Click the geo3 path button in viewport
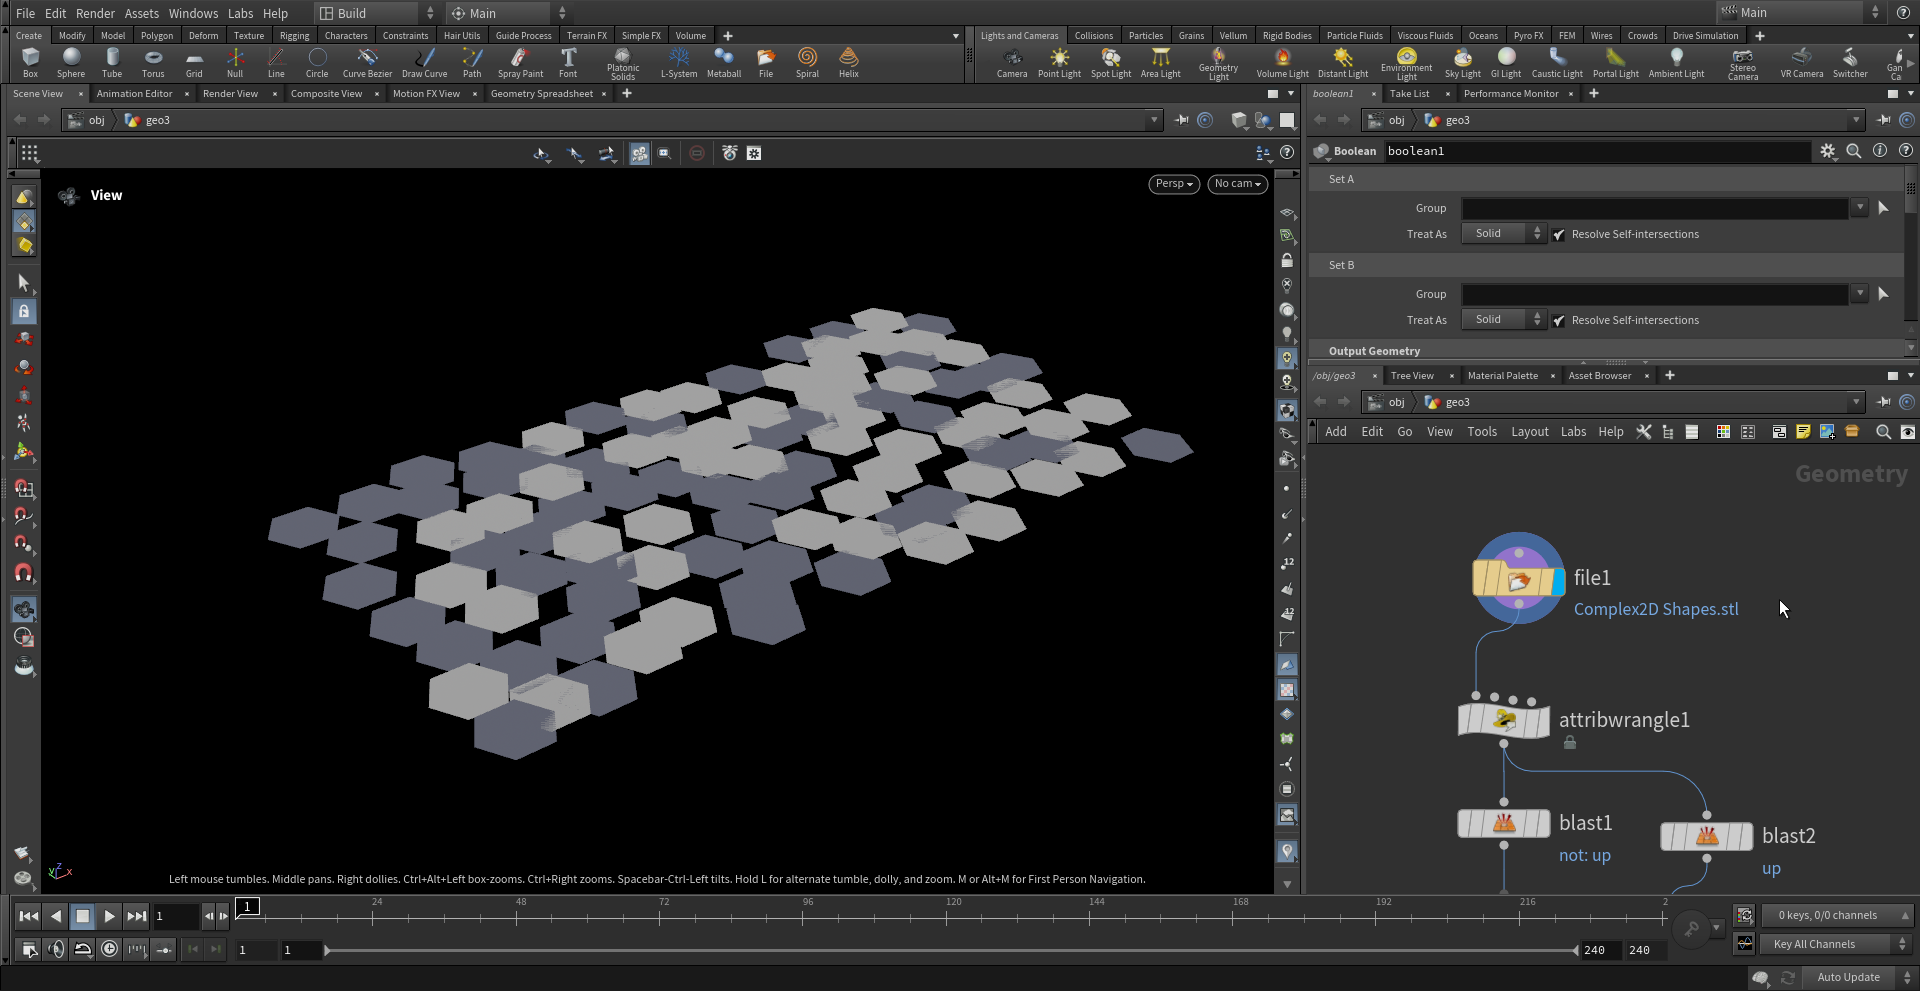The image size is (1920, 991). 147,120
